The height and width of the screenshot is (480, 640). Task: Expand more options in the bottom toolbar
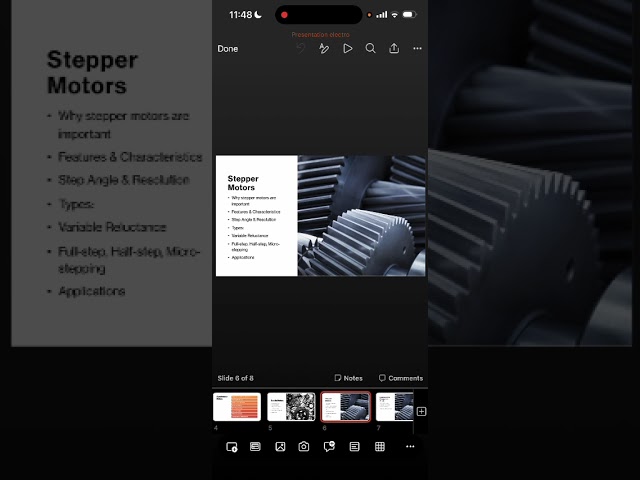(410, 447)
